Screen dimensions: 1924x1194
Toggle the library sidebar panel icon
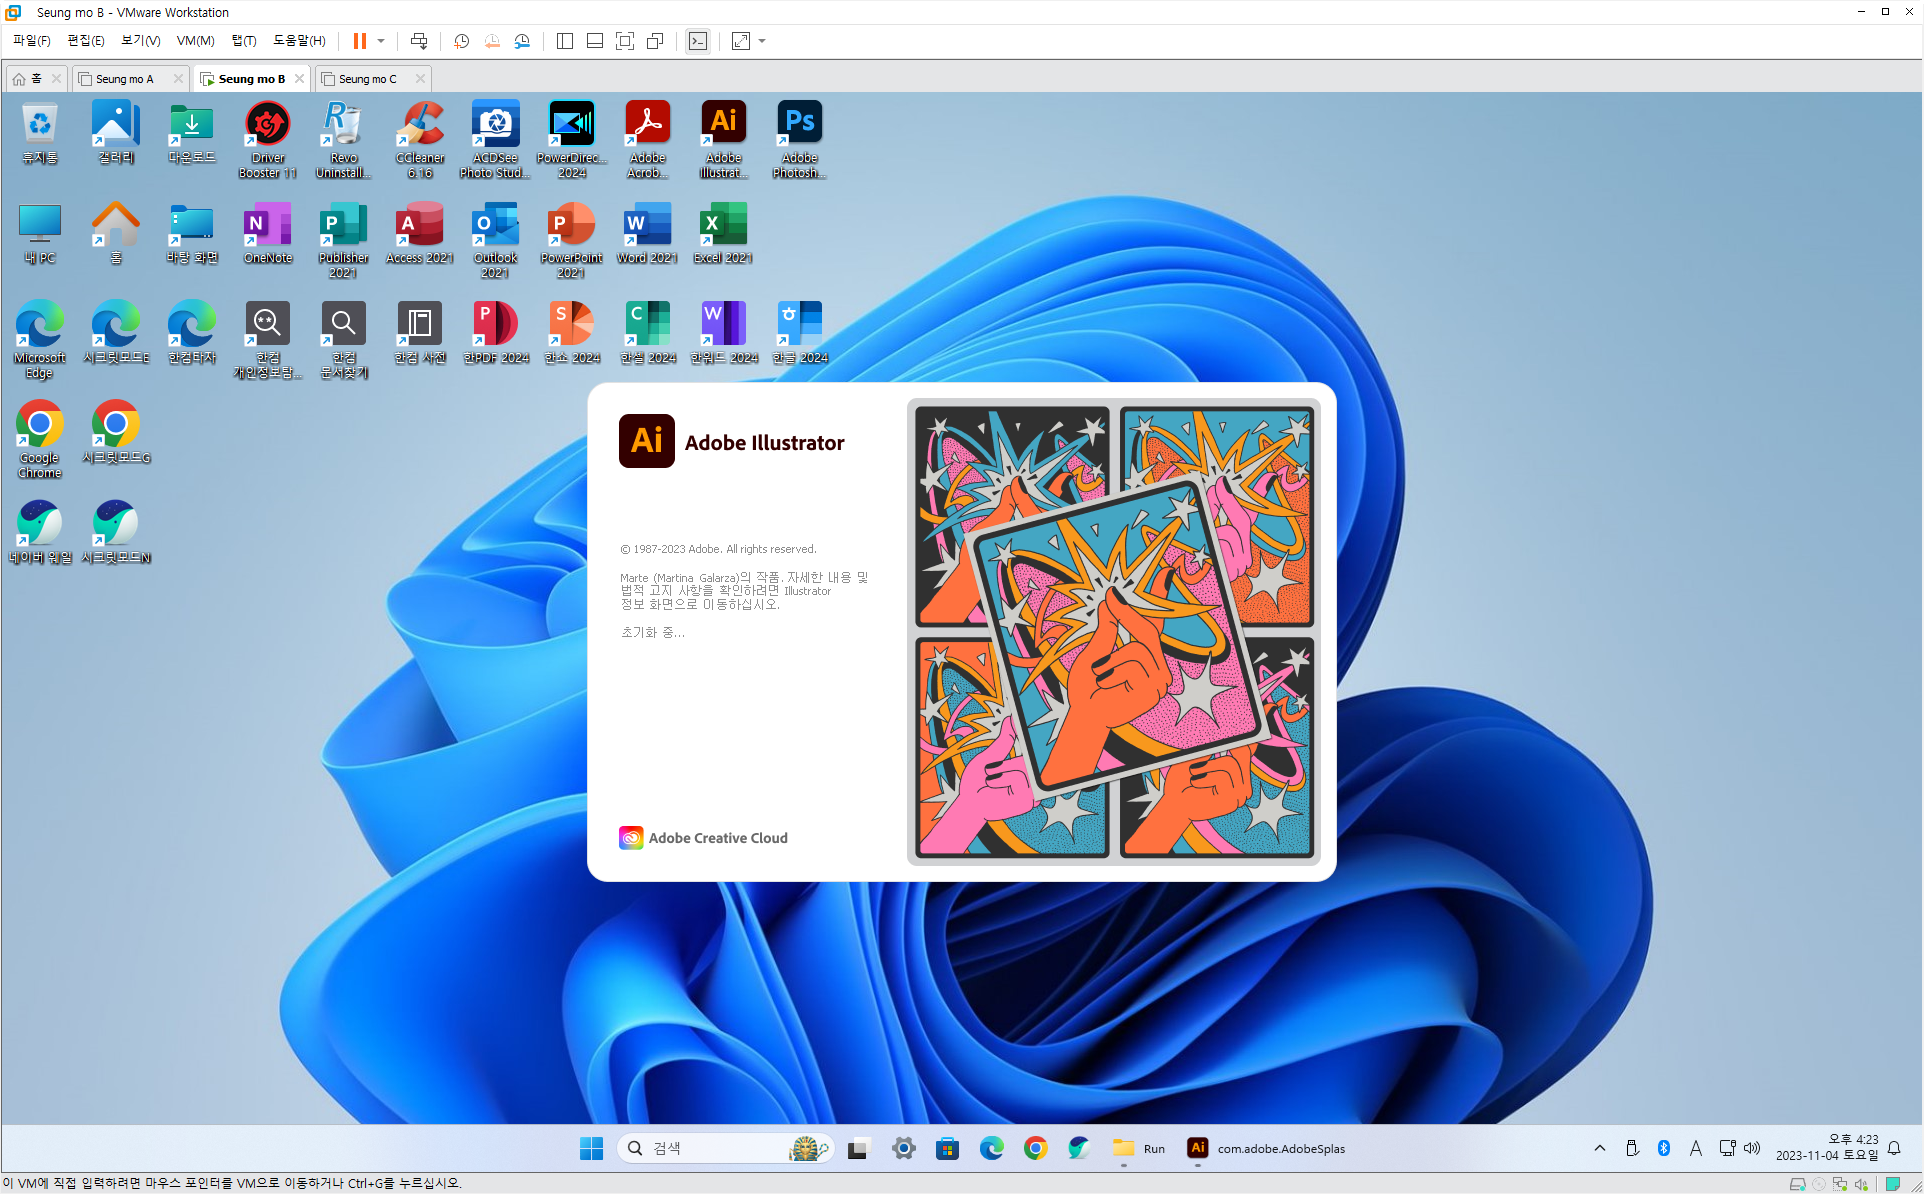click(x=565, y=41)
